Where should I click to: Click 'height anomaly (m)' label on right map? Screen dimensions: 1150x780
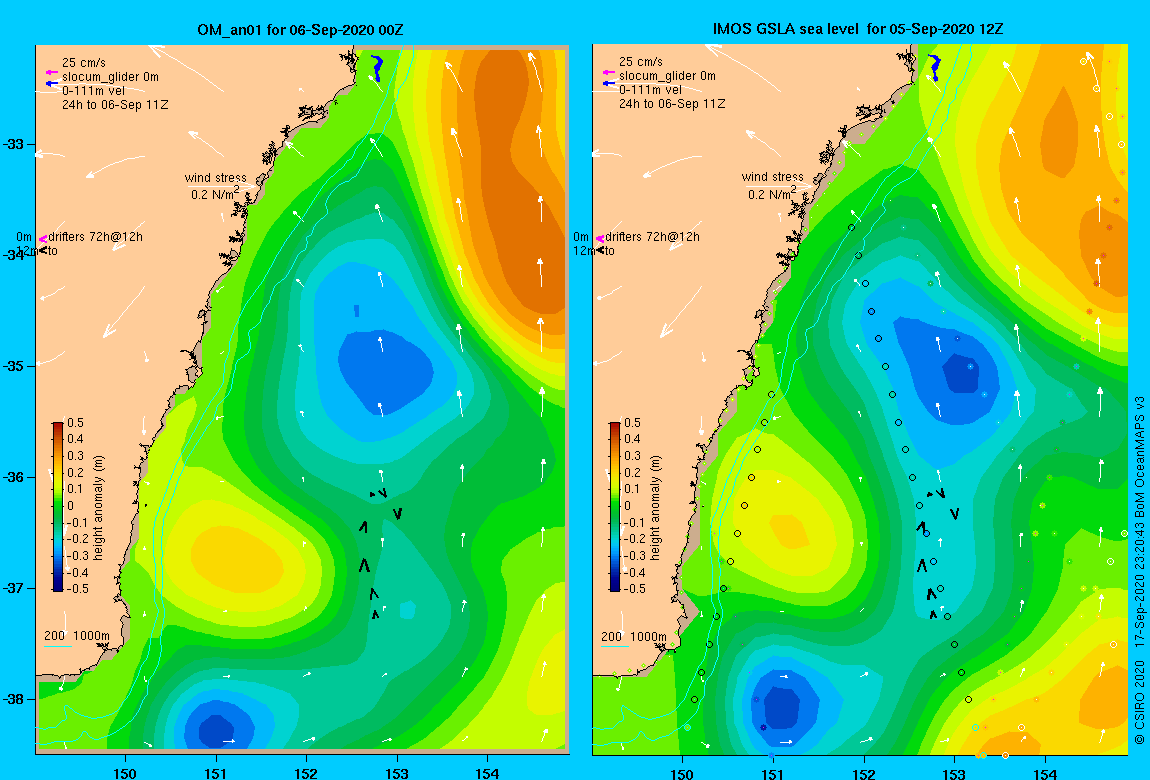click(x=656, y=508)
